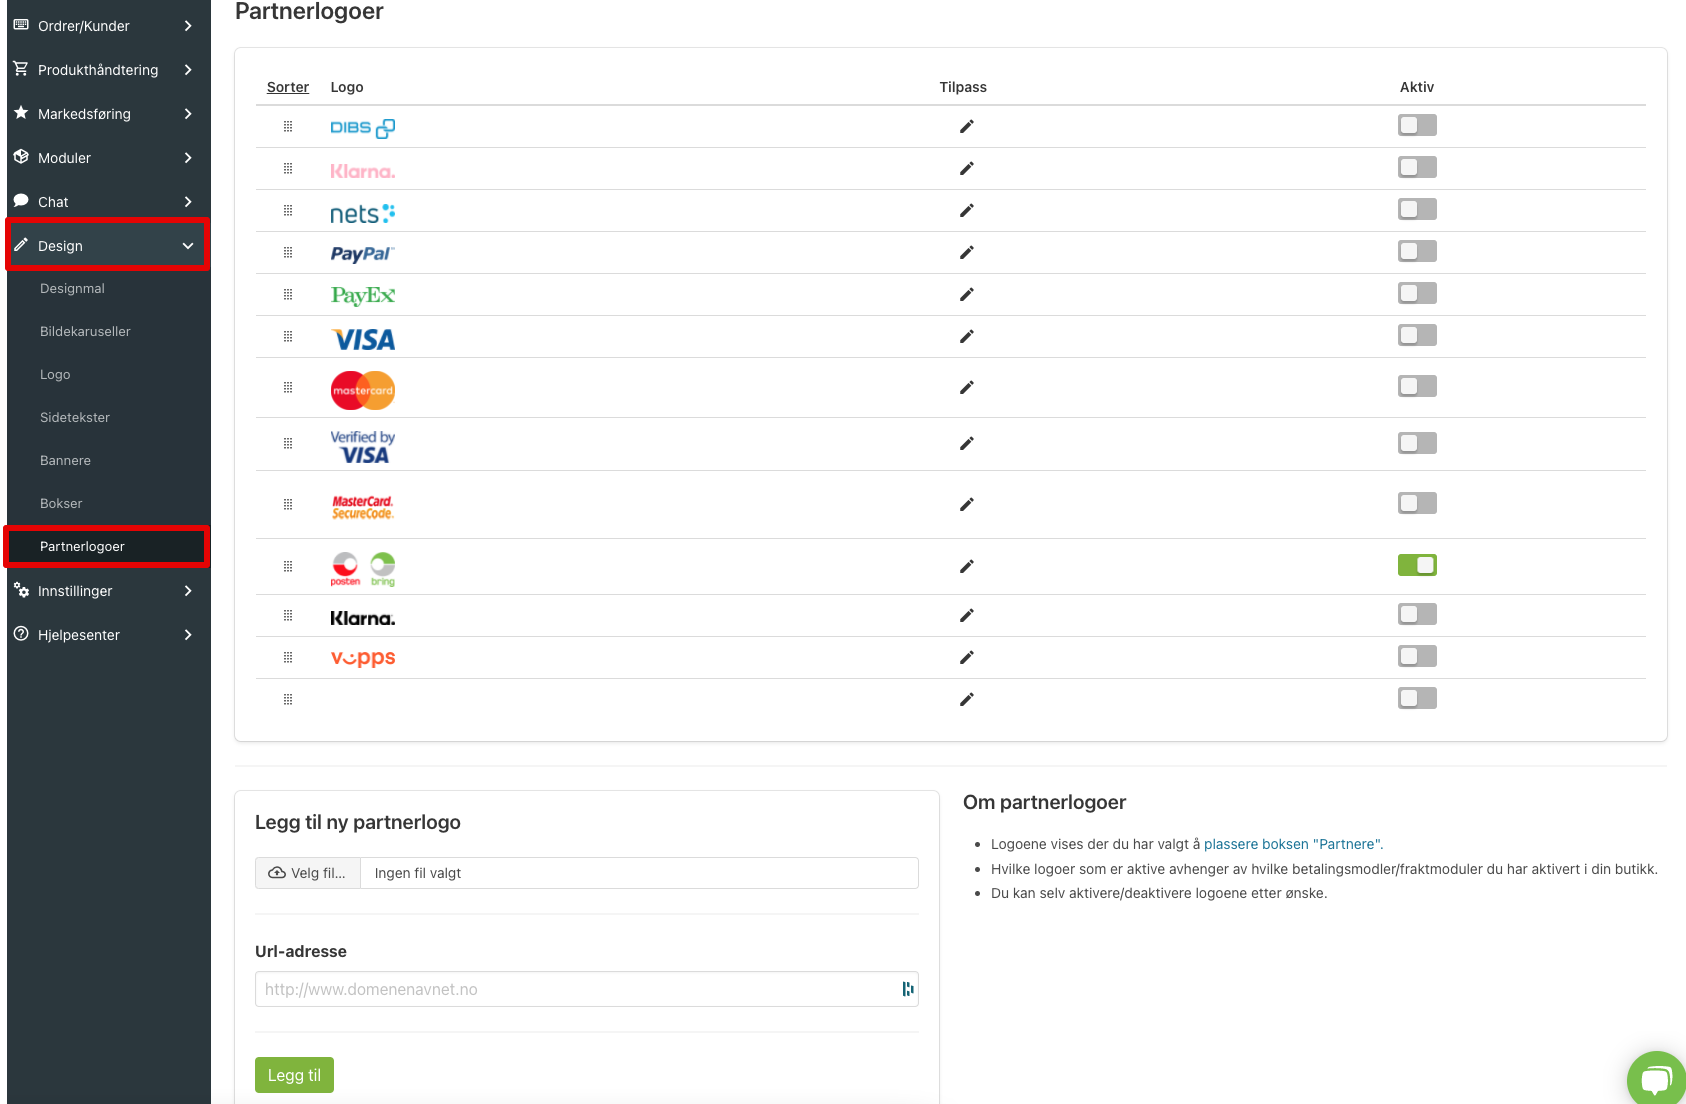Open the Logo settings page
This screenshot has height=1104, width=1686.
[55, 375]
